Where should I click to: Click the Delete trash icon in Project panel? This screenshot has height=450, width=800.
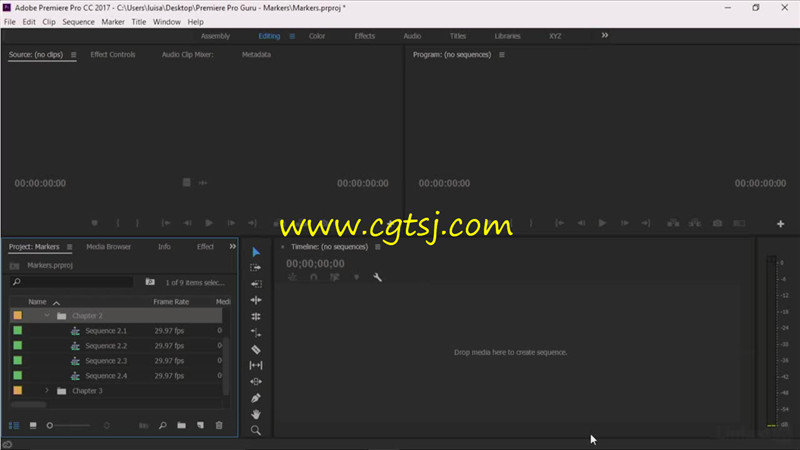click(x=219, y=425)
